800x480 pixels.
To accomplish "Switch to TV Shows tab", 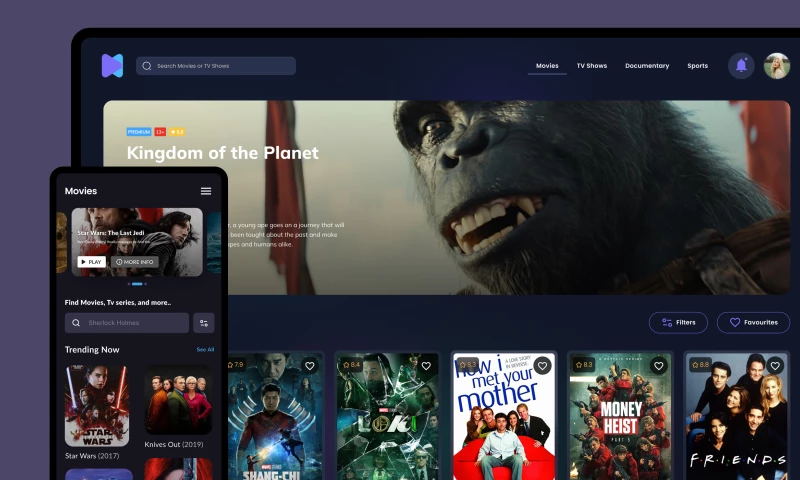I will point(592,66).
